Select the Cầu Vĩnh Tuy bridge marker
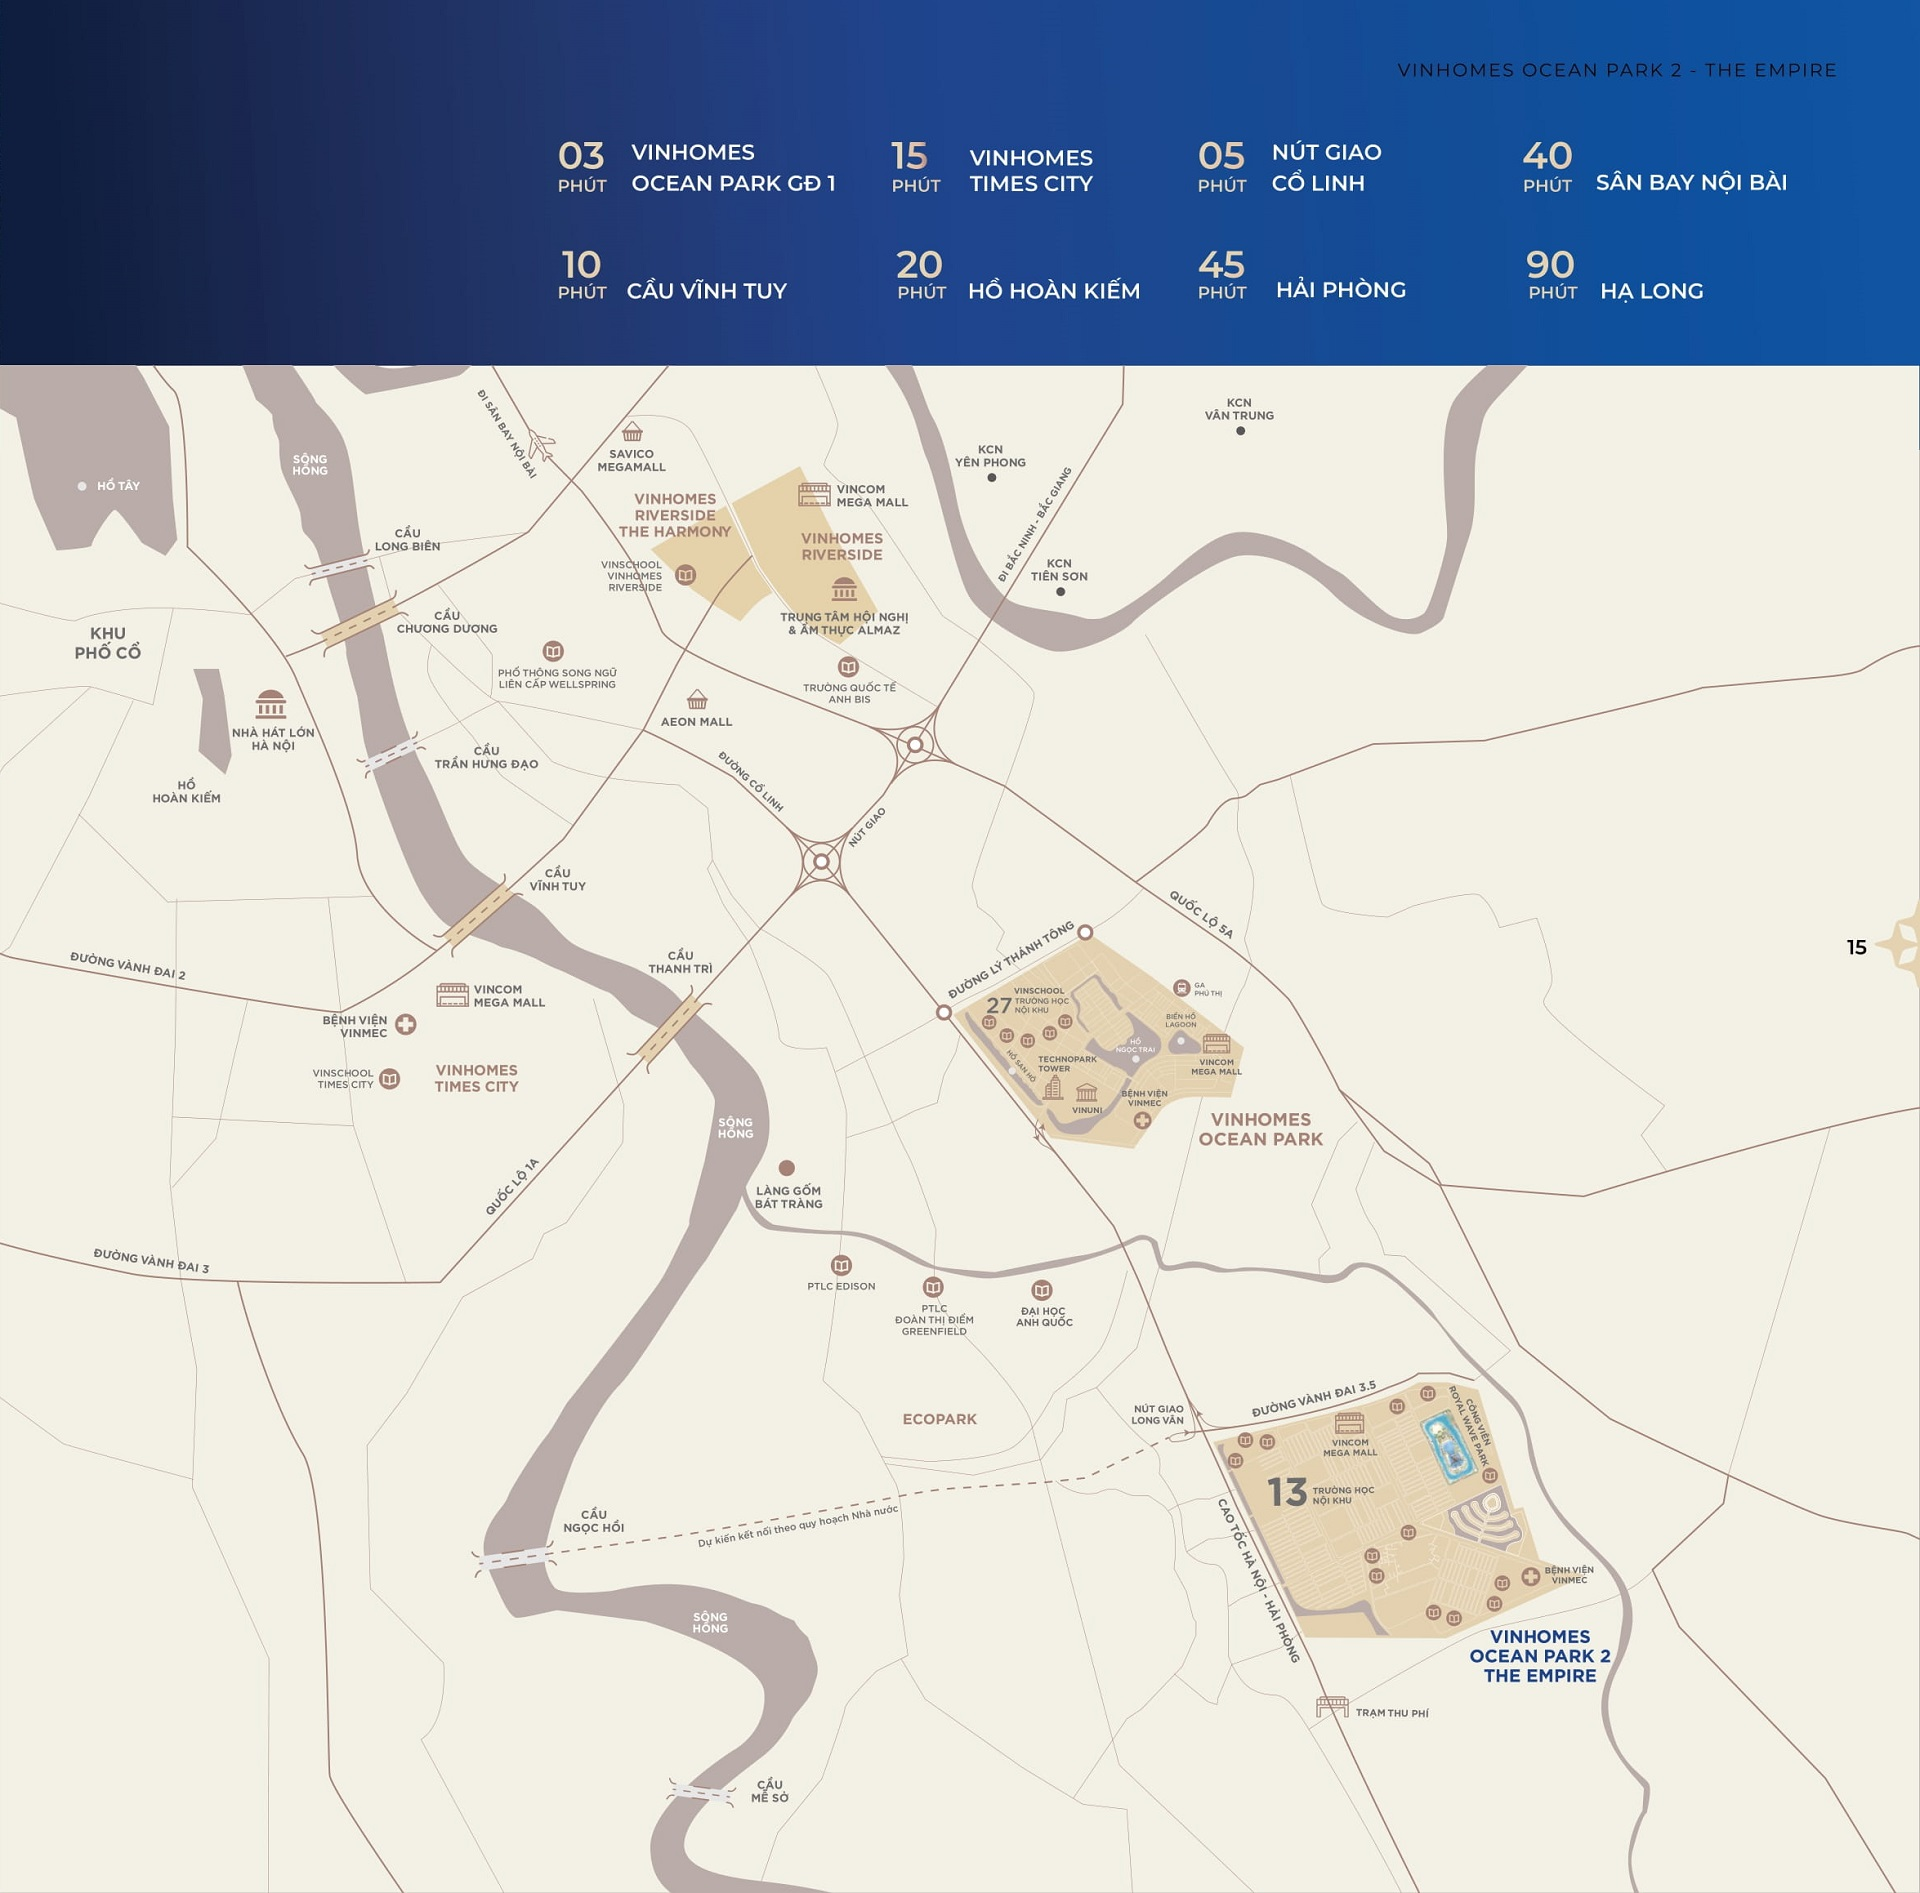Viewport: 1920px width, 1893px height. pyautogui.click(x=477, y=915)
